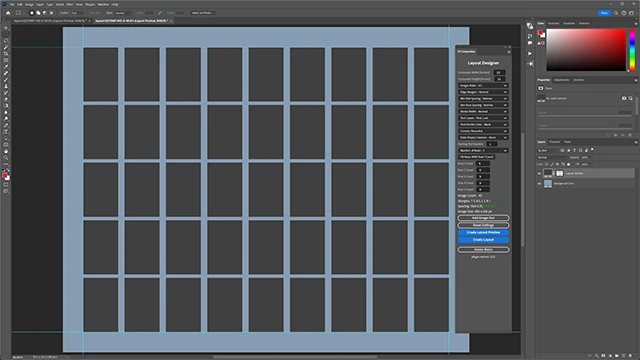Viewport: 640px width, 360px height.
Task: Click the Fill Rows With Row 1 Count button
Action: (x=477, y=157)
